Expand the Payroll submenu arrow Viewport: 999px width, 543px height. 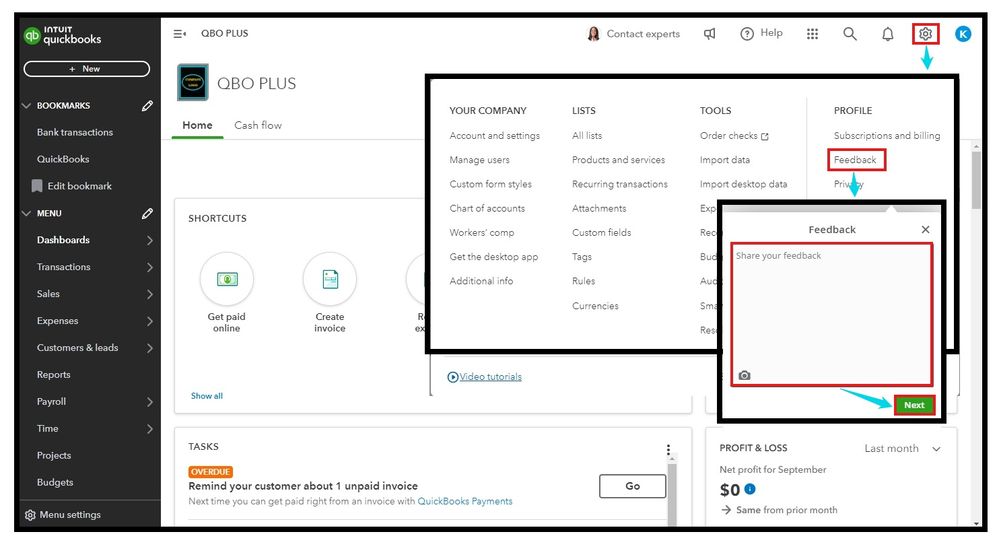point(150,402)
